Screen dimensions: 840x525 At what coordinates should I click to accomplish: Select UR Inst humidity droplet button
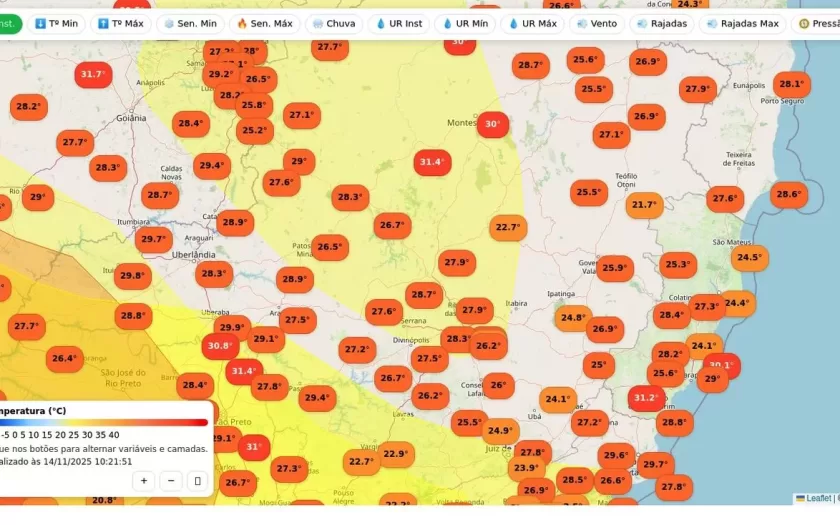point(400,23)
